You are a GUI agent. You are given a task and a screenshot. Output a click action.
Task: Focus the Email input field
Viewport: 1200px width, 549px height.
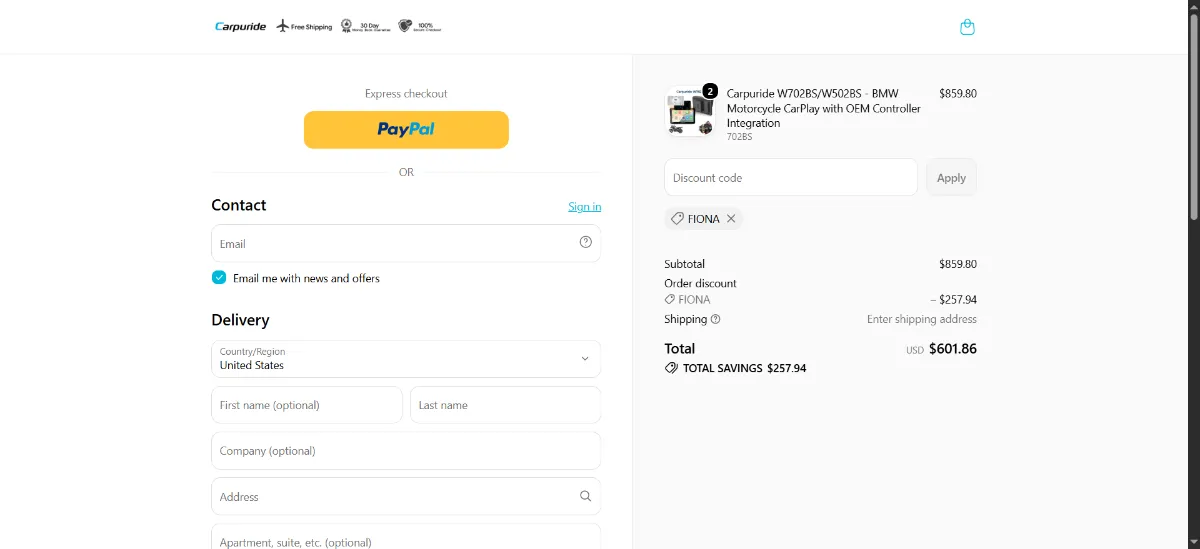[406, 243]
